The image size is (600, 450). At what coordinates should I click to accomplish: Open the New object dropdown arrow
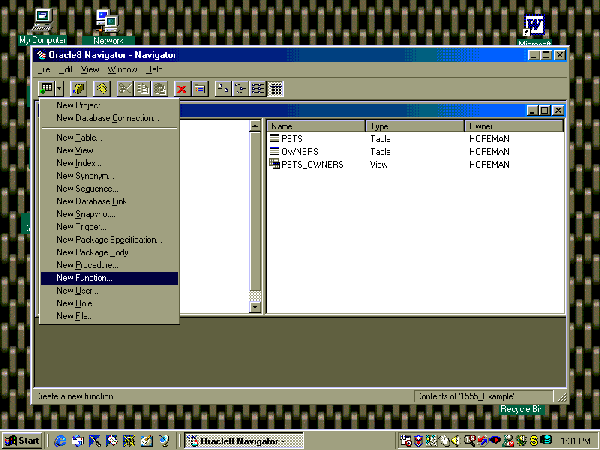pyautogui.click(x=59, y=89)
